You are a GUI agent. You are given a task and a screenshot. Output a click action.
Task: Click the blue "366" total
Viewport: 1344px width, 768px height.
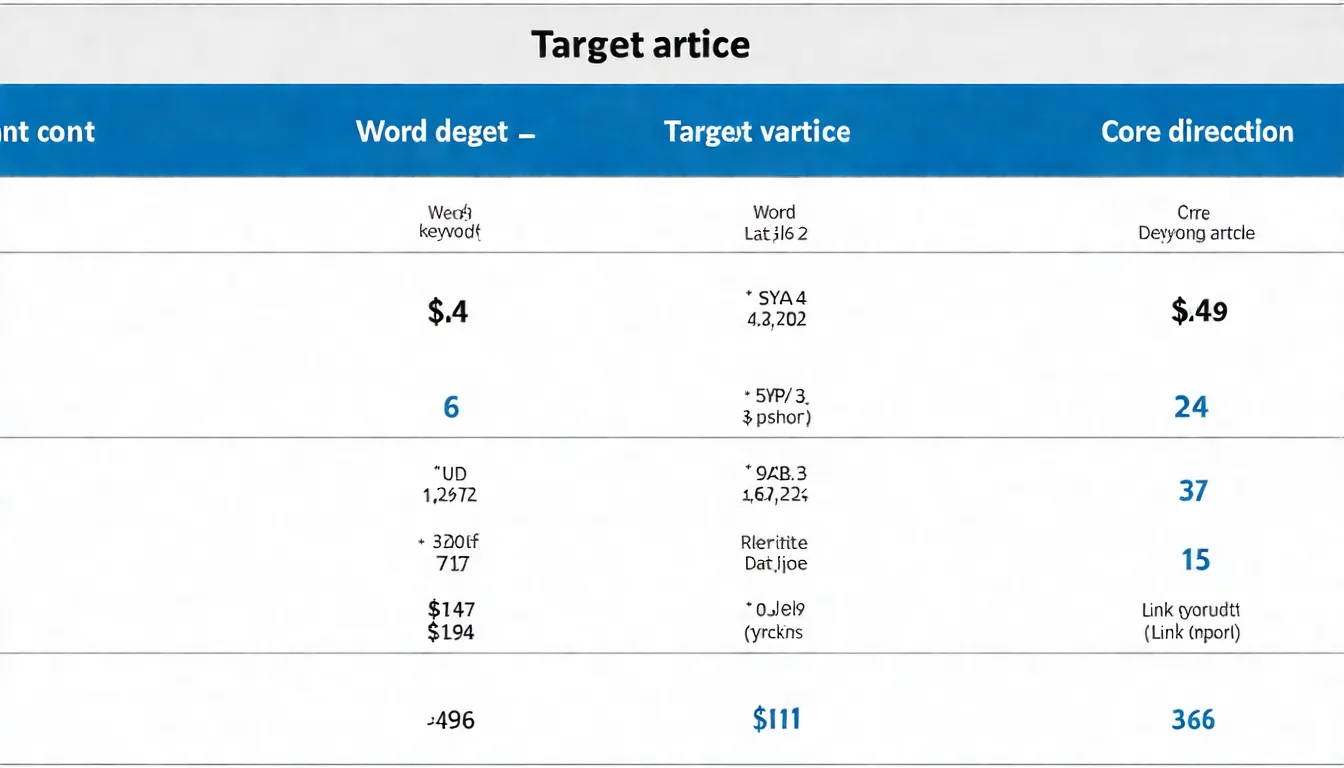point(1193,720)
